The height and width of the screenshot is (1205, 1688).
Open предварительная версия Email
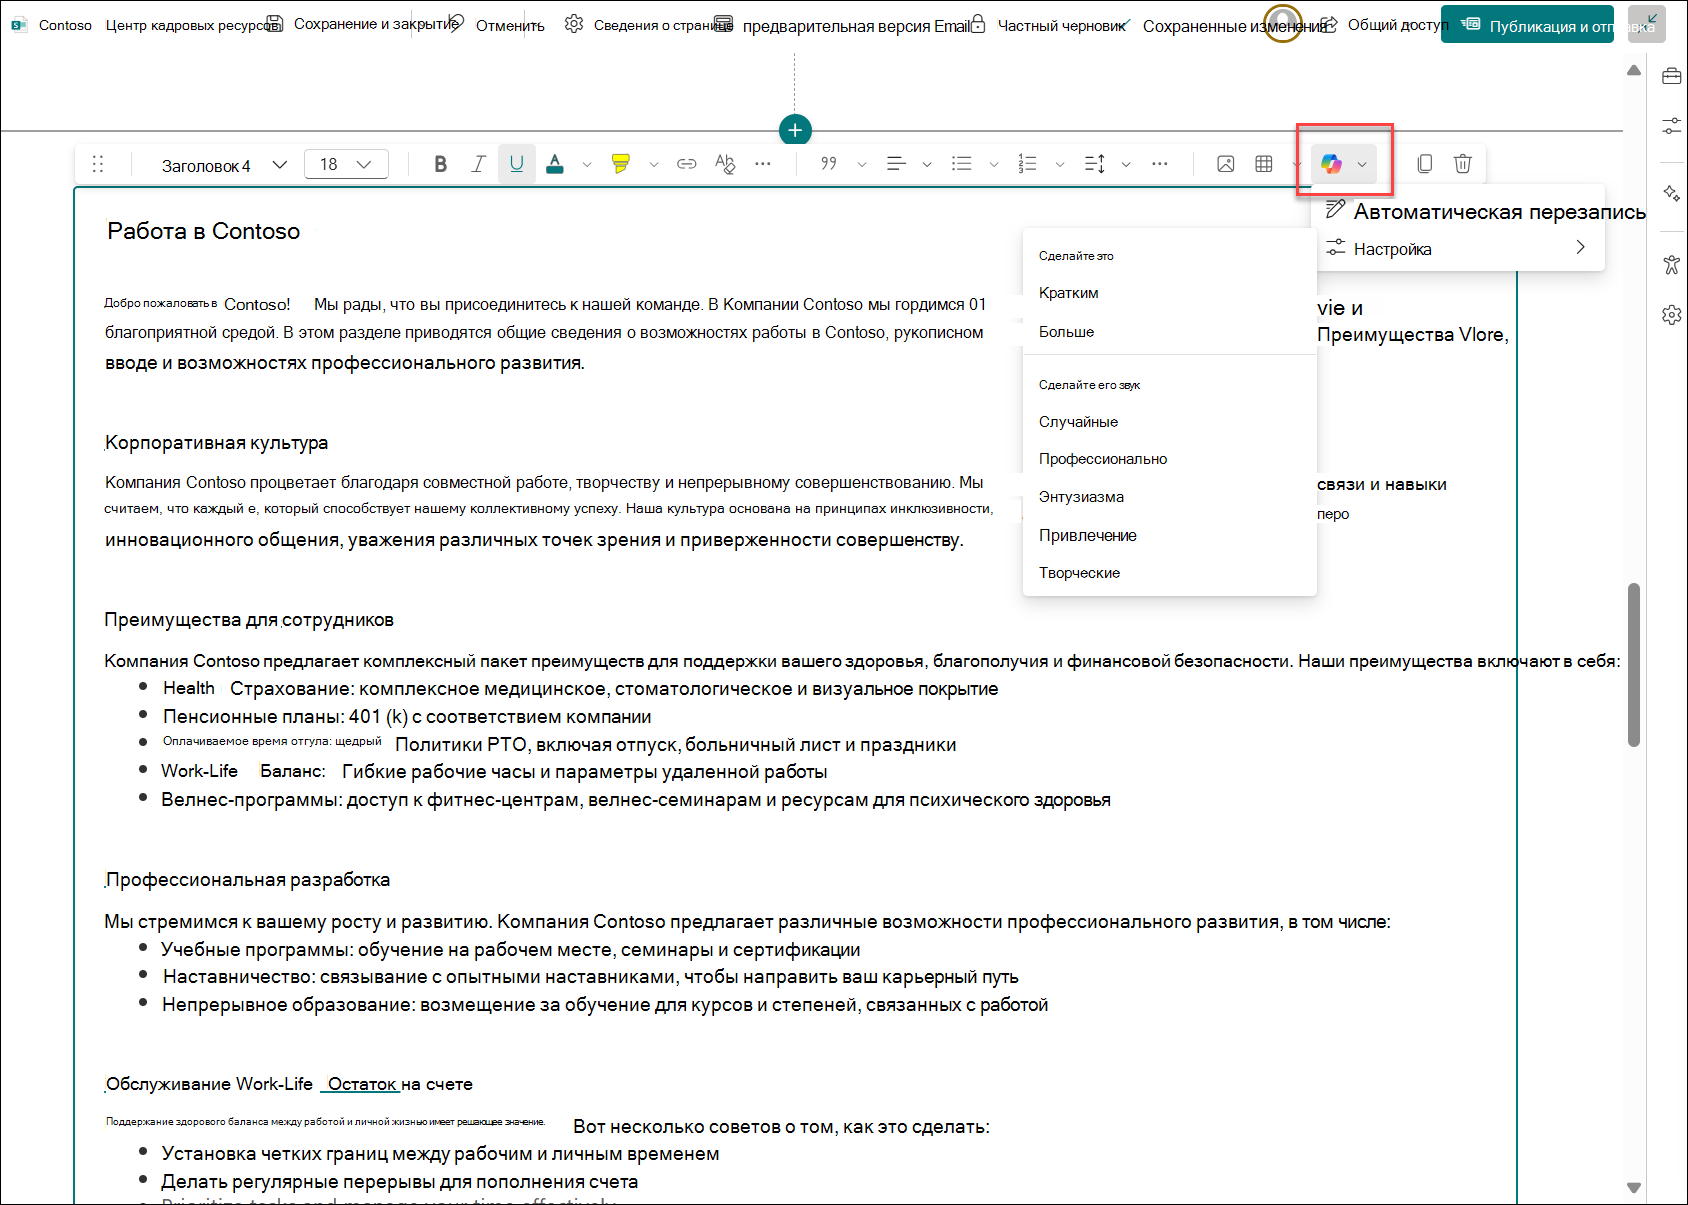(843, 25)
